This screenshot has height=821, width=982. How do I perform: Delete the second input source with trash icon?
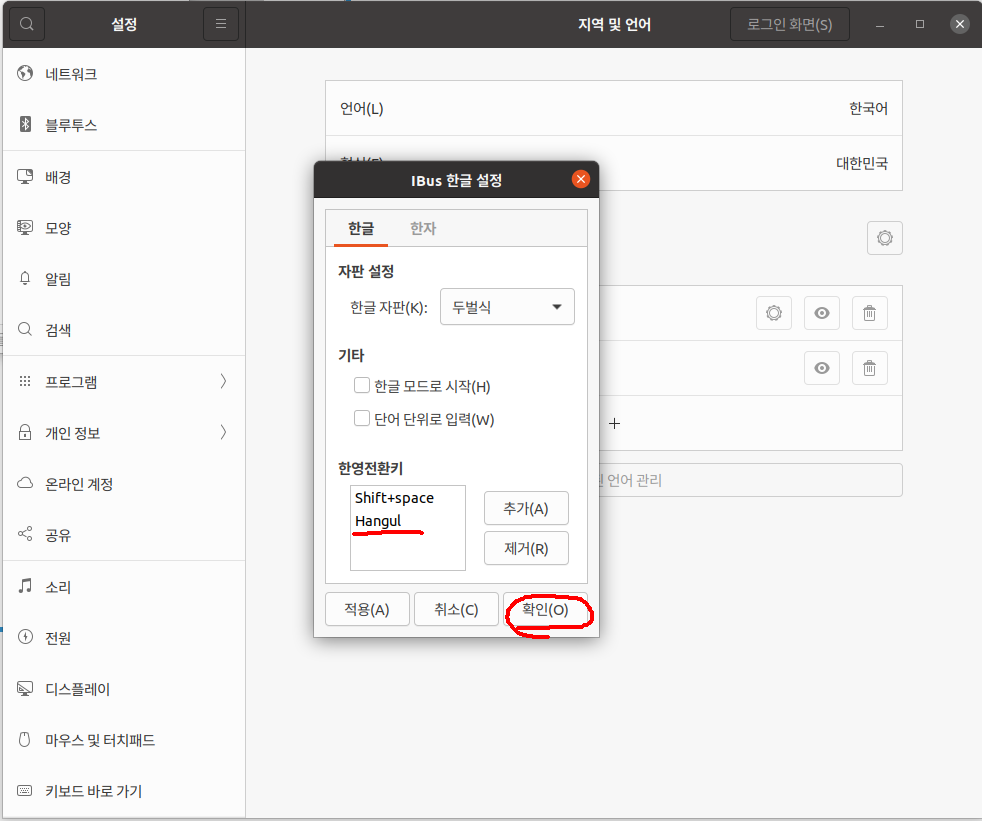[x=869, y=368]
